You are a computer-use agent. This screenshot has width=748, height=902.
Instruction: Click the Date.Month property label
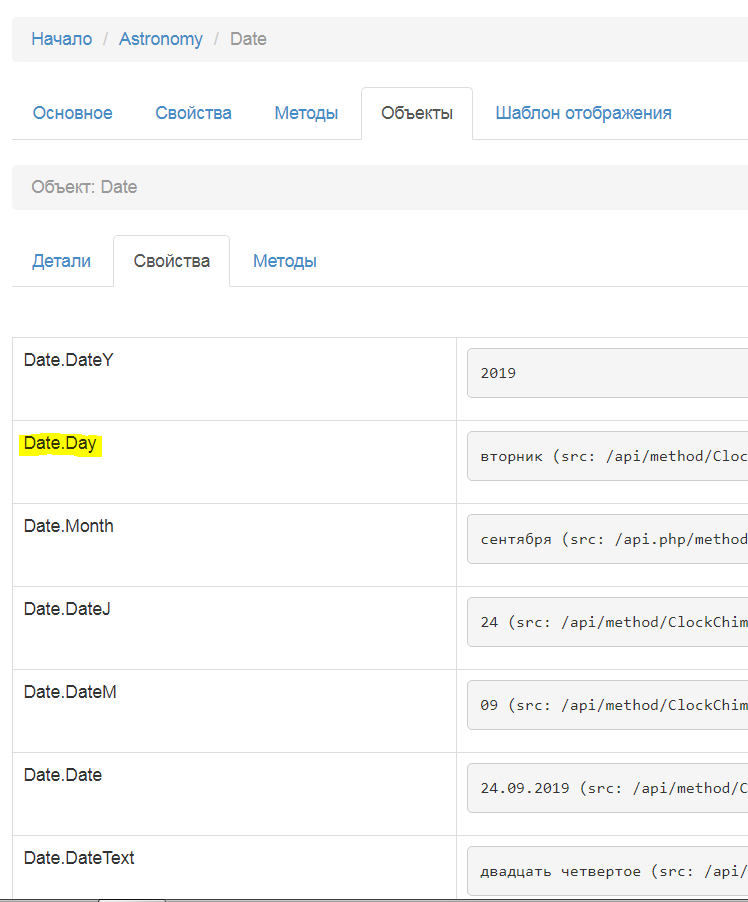pos(68,526)
